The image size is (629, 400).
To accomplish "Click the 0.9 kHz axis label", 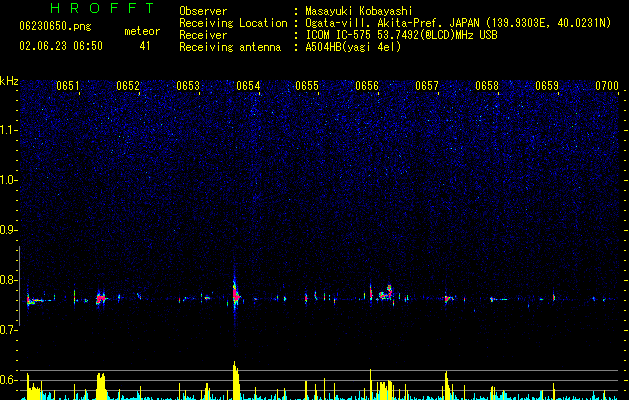I will 9,230.
